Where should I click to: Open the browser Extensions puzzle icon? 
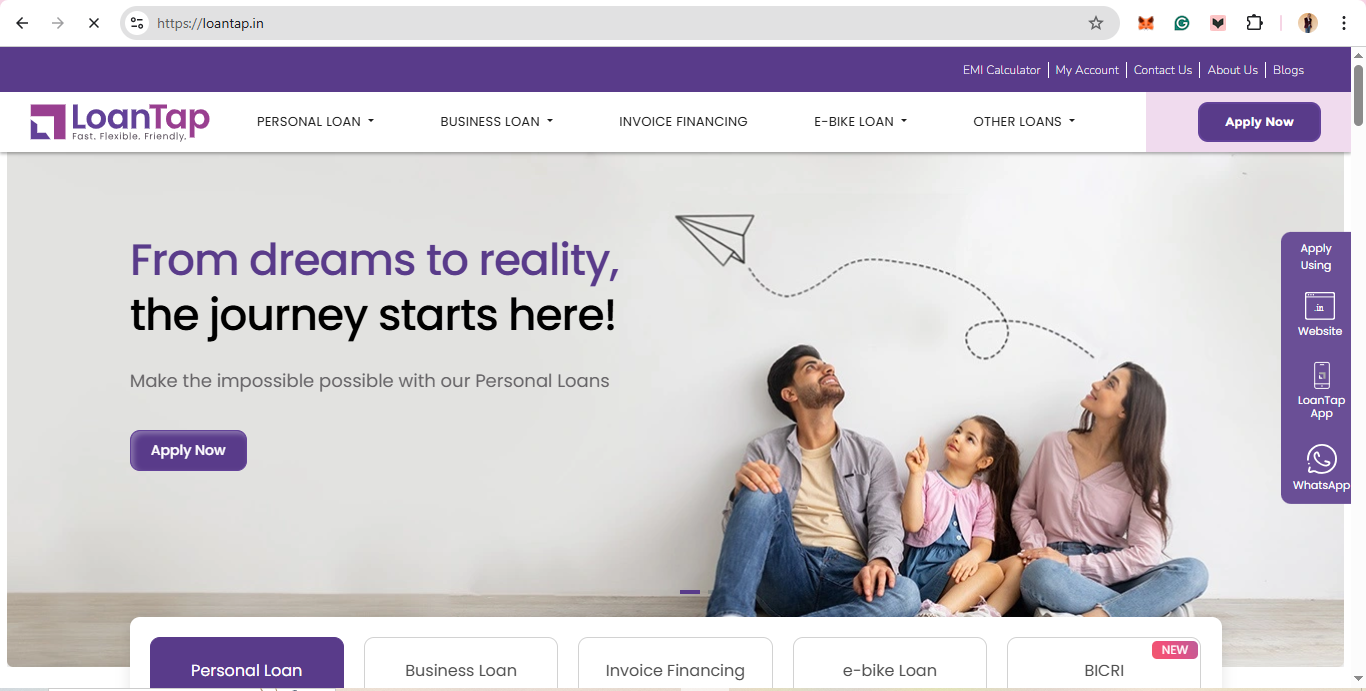(1254, 23)
